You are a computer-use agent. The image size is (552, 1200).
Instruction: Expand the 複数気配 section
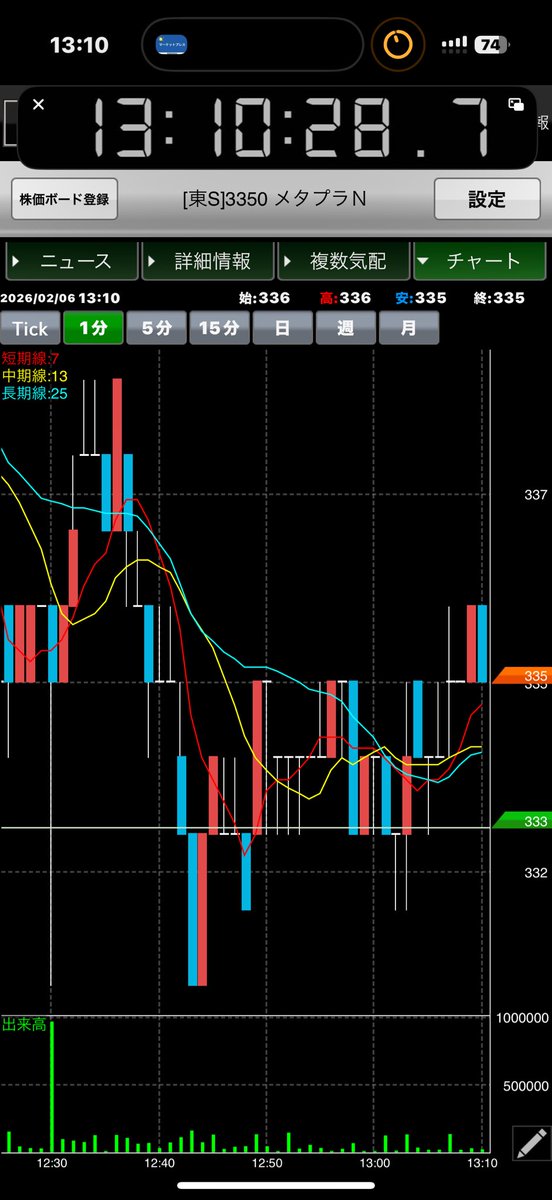pyautogui.click(x=344, y=261)
